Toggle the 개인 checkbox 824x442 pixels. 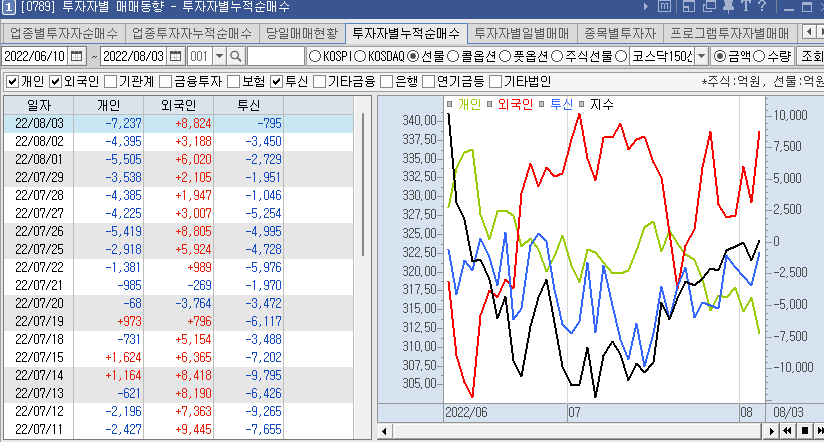[x=12, y=81]
